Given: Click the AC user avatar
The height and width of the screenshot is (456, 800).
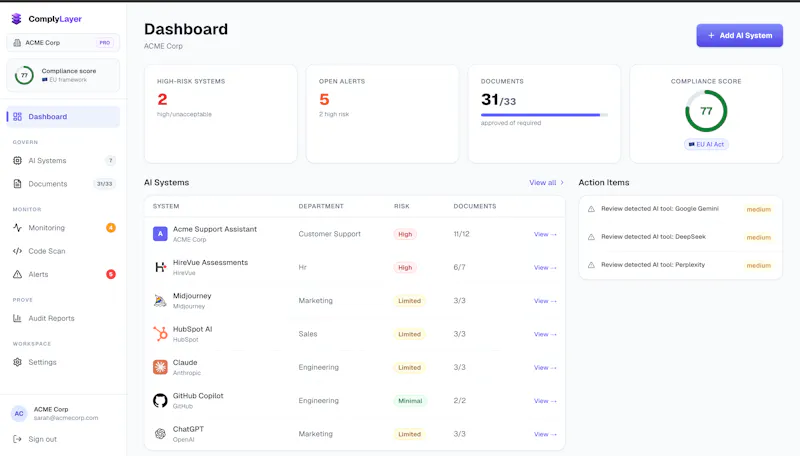Looking at the screenshot, I should pos(19,414).
